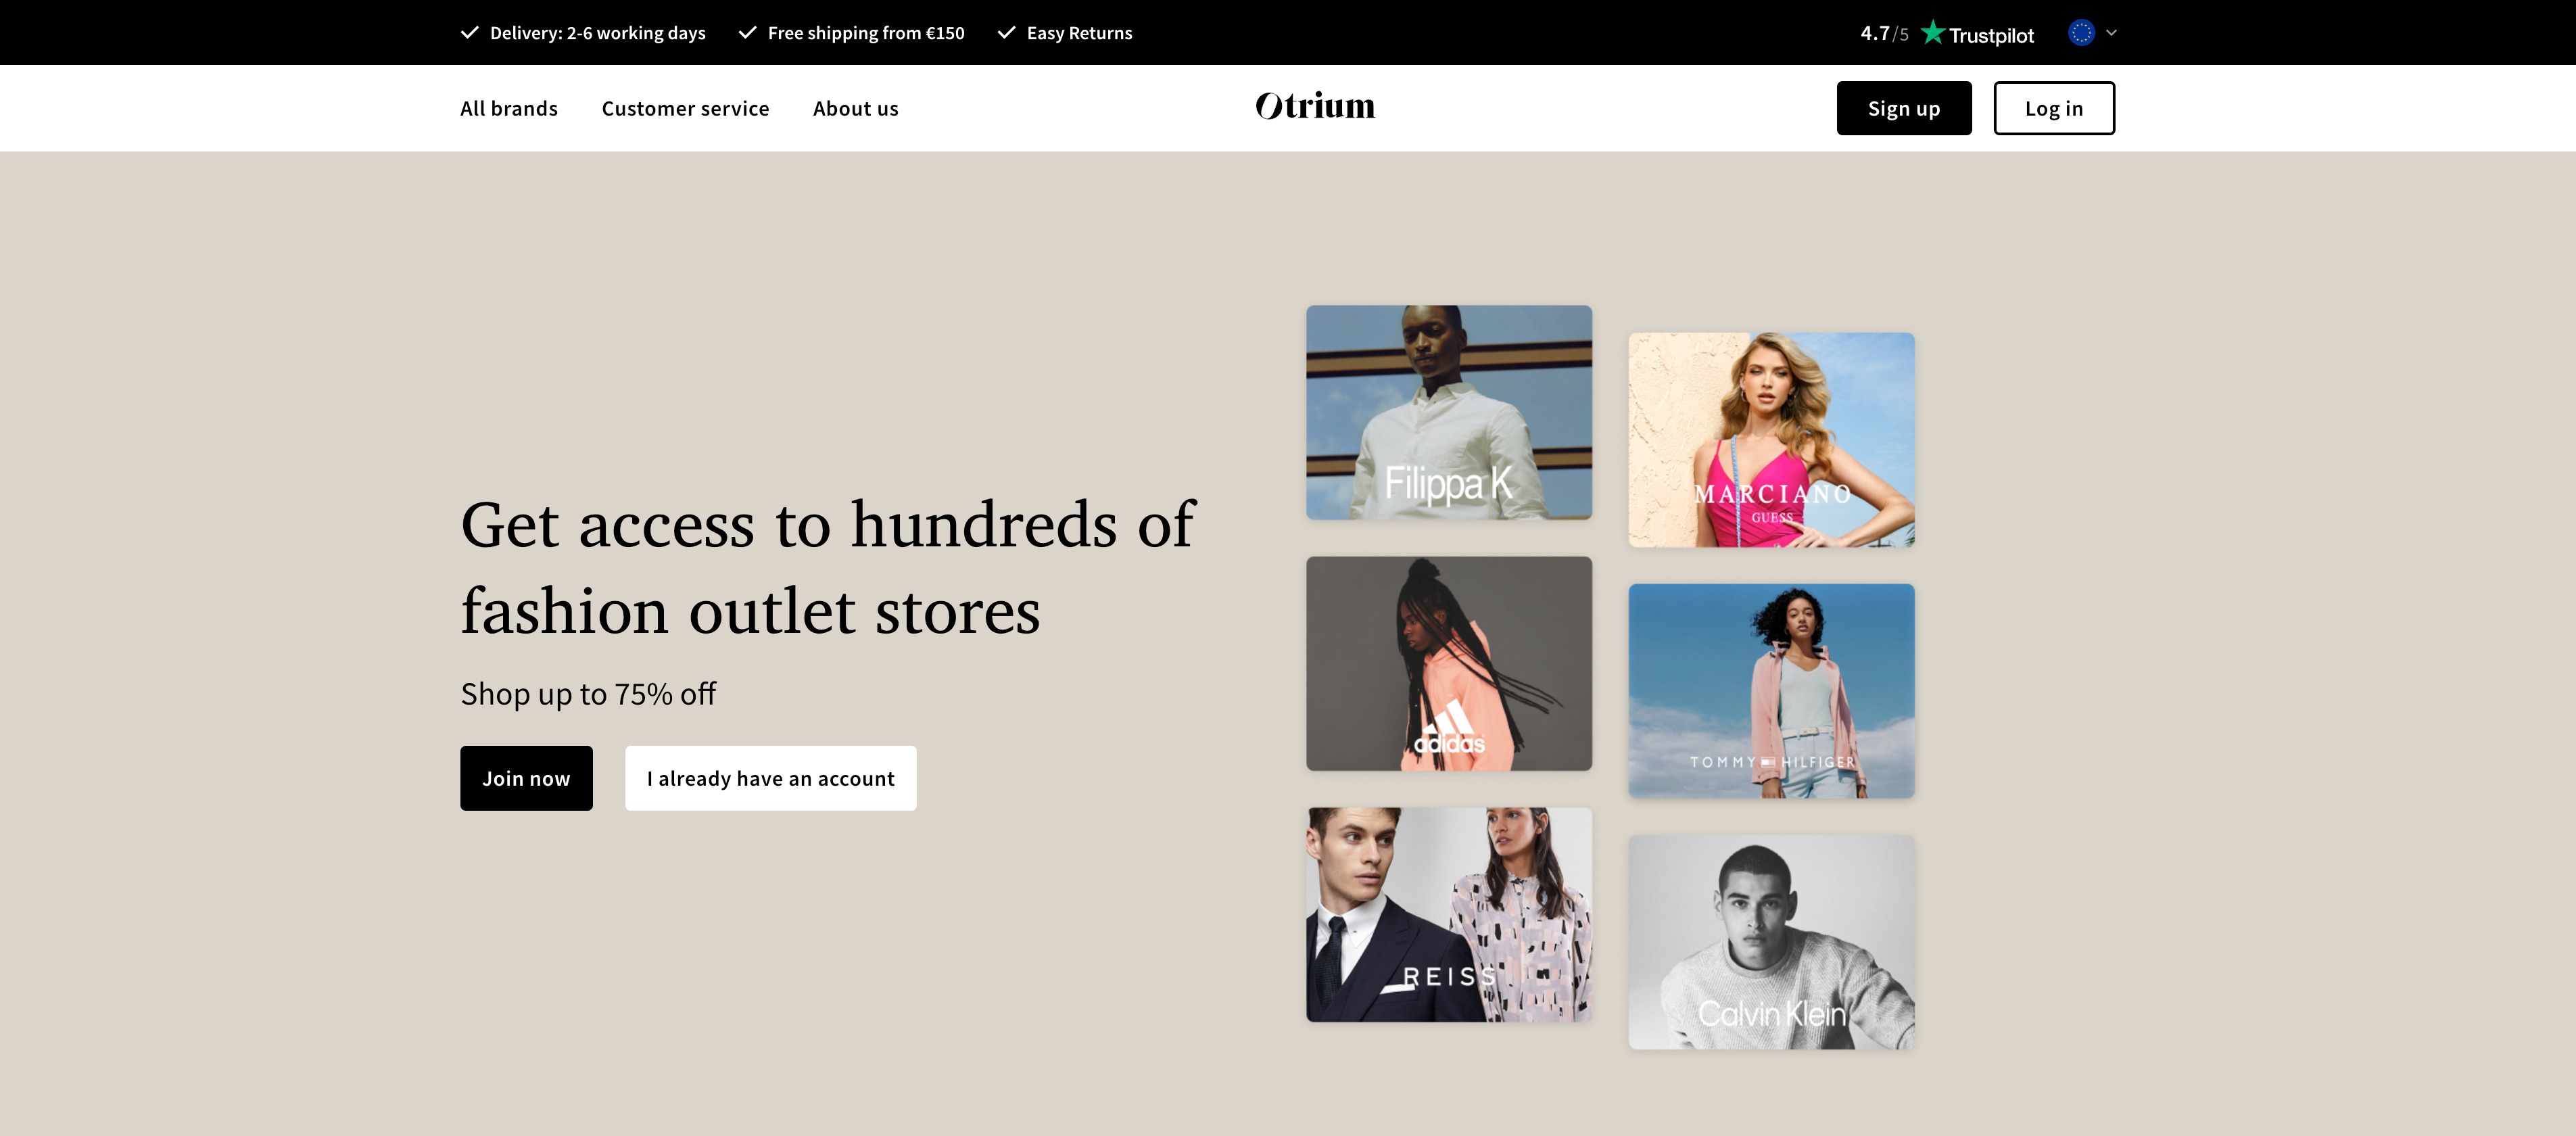Open the adidas brand card
The image size is (2576, 1136).
[1449, 664]
